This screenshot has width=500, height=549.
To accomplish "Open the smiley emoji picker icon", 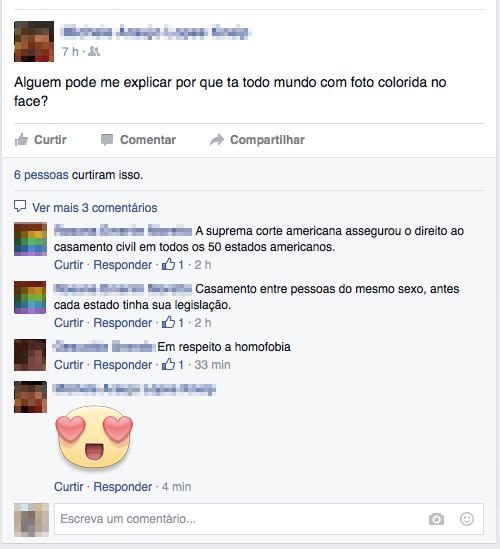I will tap(467, 519).
